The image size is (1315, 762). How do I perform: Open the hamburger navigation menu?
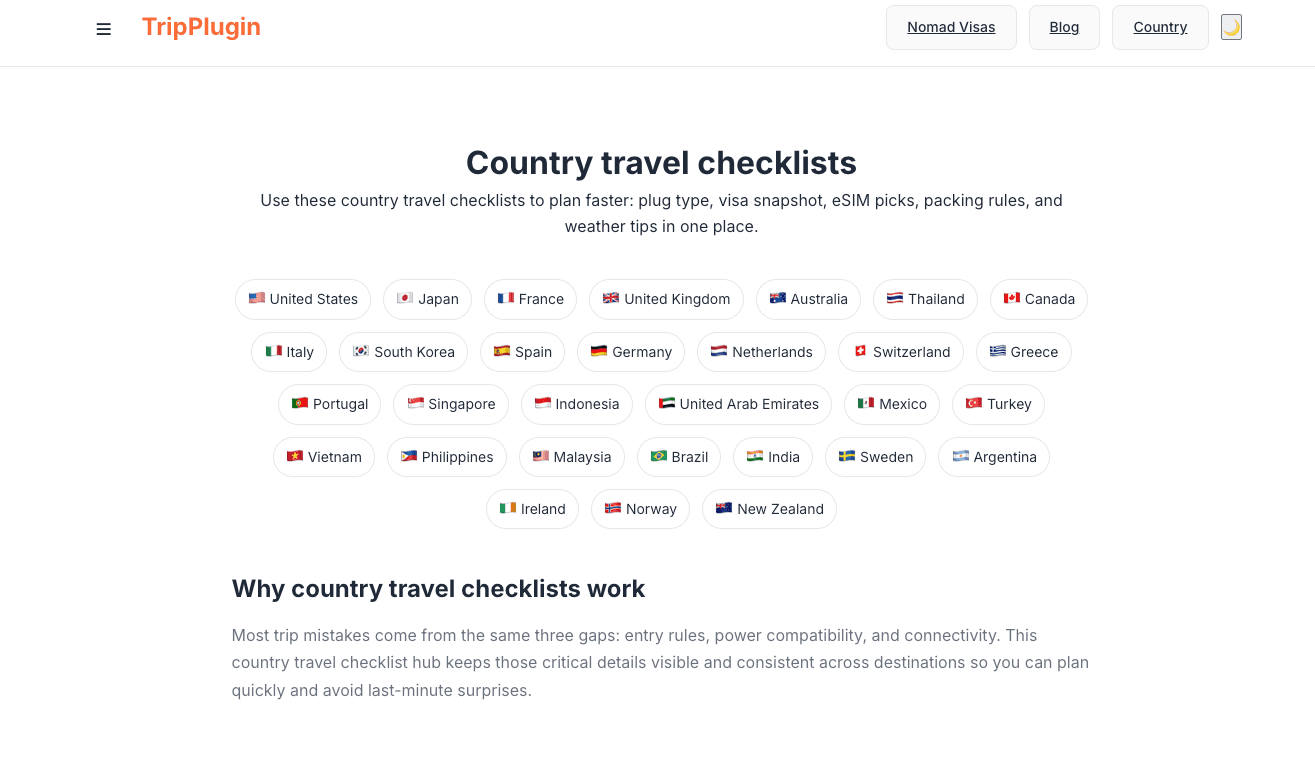coord(104,29)
